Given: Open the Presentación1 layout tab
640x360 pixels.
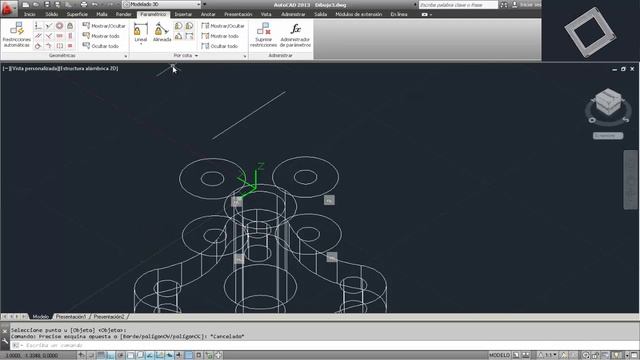Looking at the screenshot, I should click(x=71, y=317).
